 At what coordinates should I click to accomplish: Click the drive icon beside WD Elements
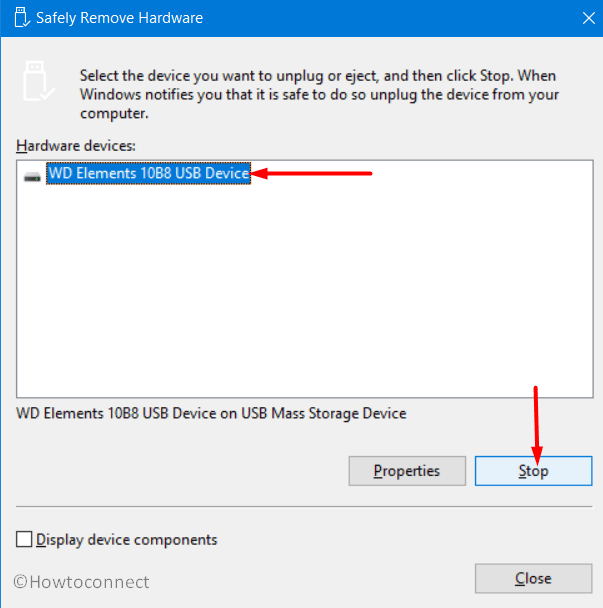tap(32, 177)
